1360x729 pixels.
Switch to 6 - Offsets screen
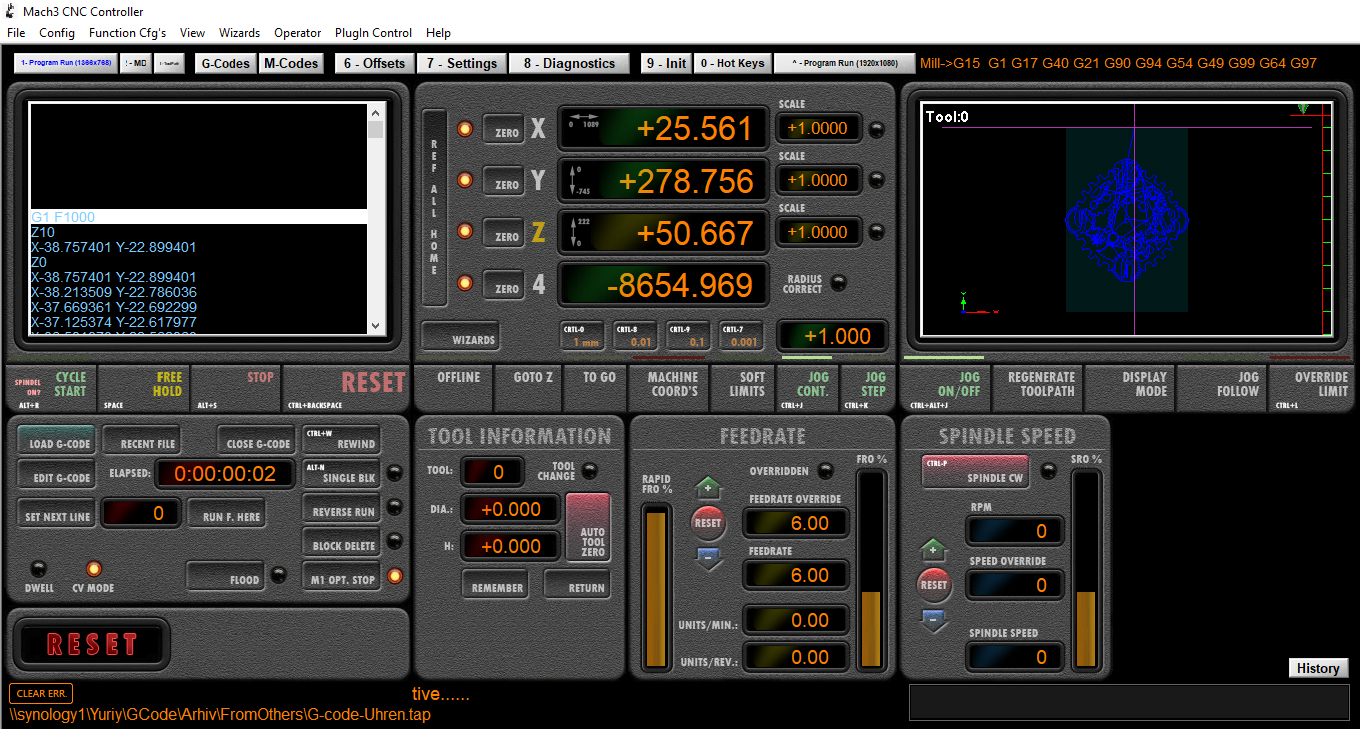pyautogui.click(x=374, y=63)
